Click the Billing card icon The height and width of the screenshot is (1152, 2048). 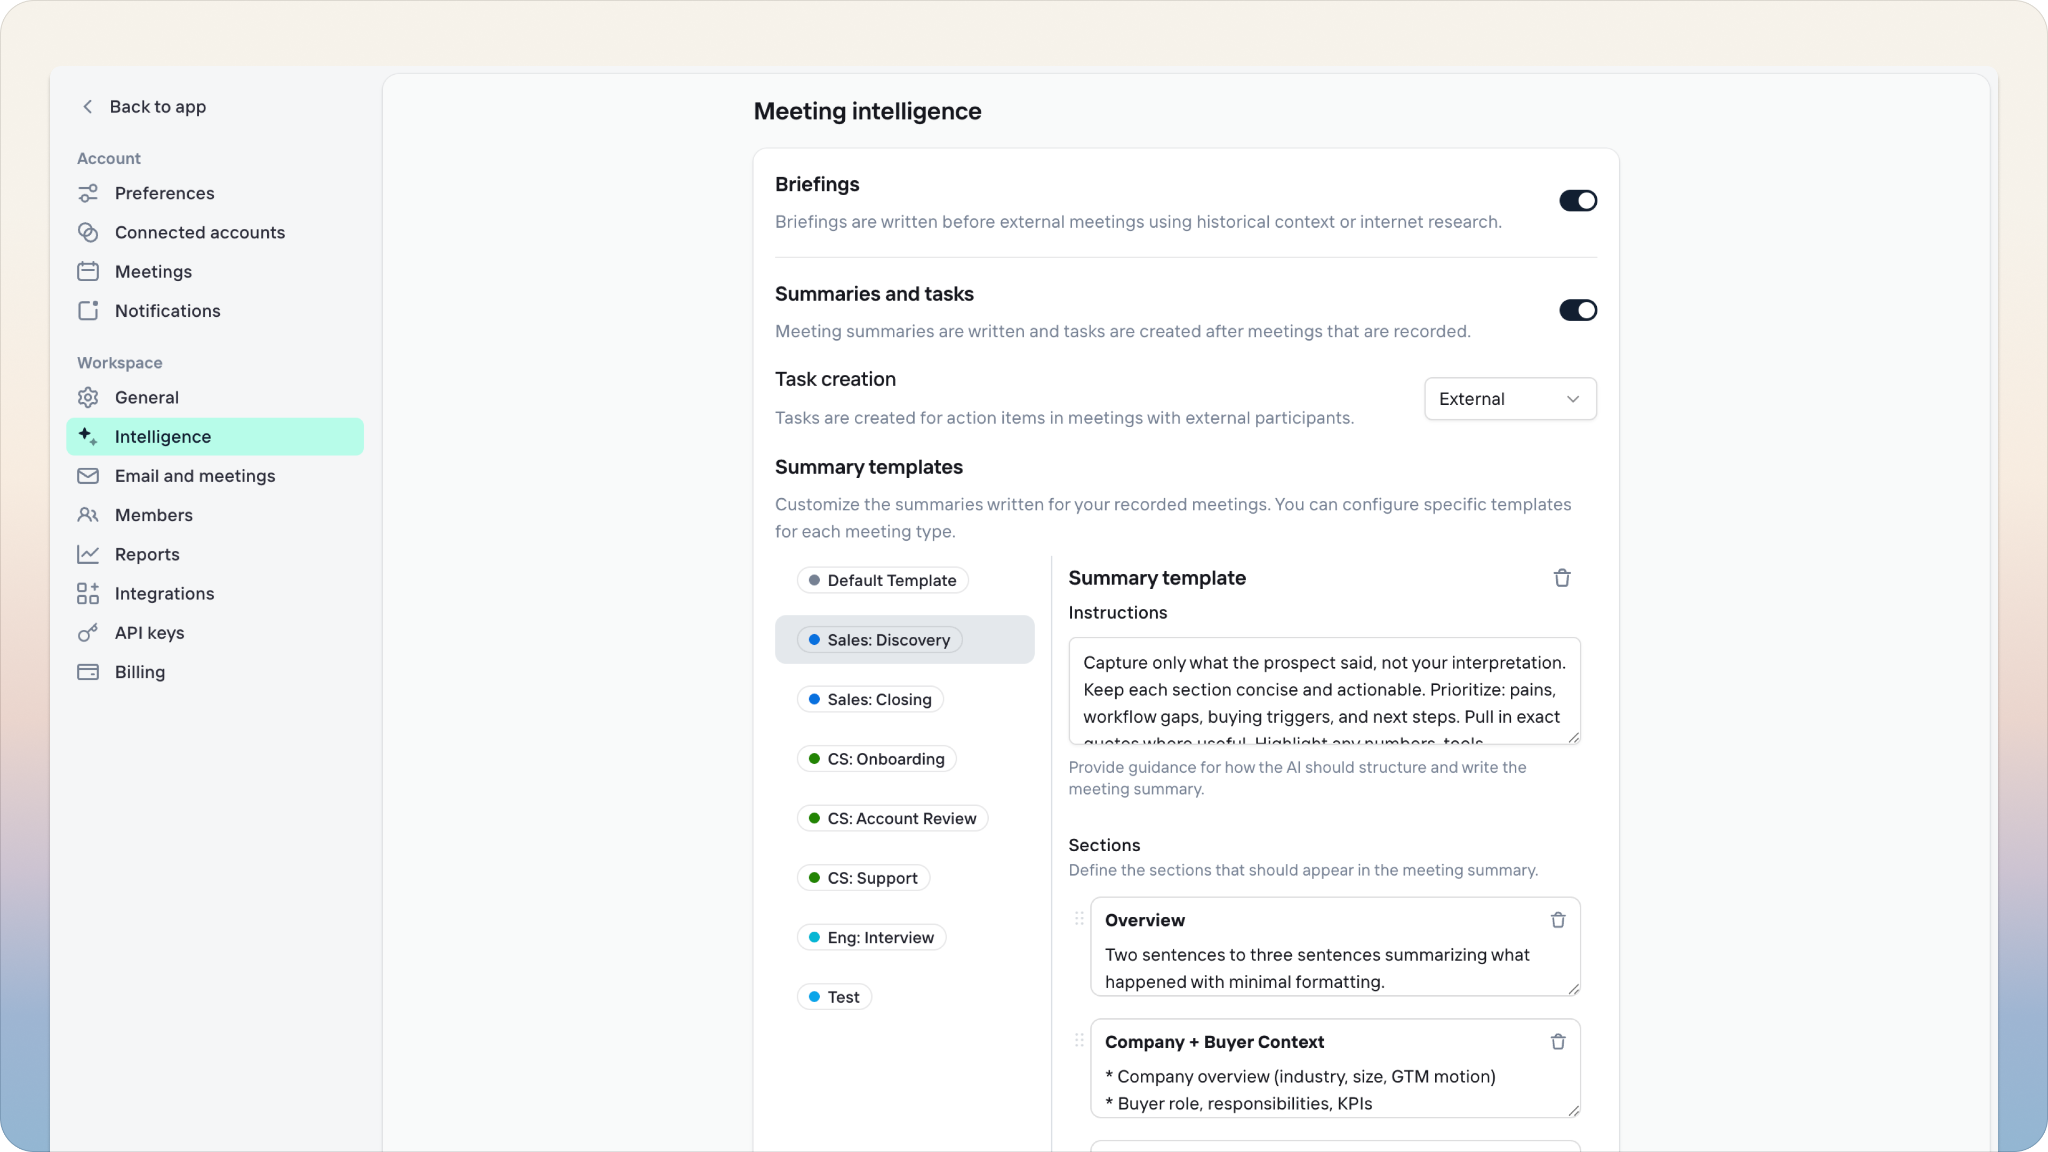88,672
